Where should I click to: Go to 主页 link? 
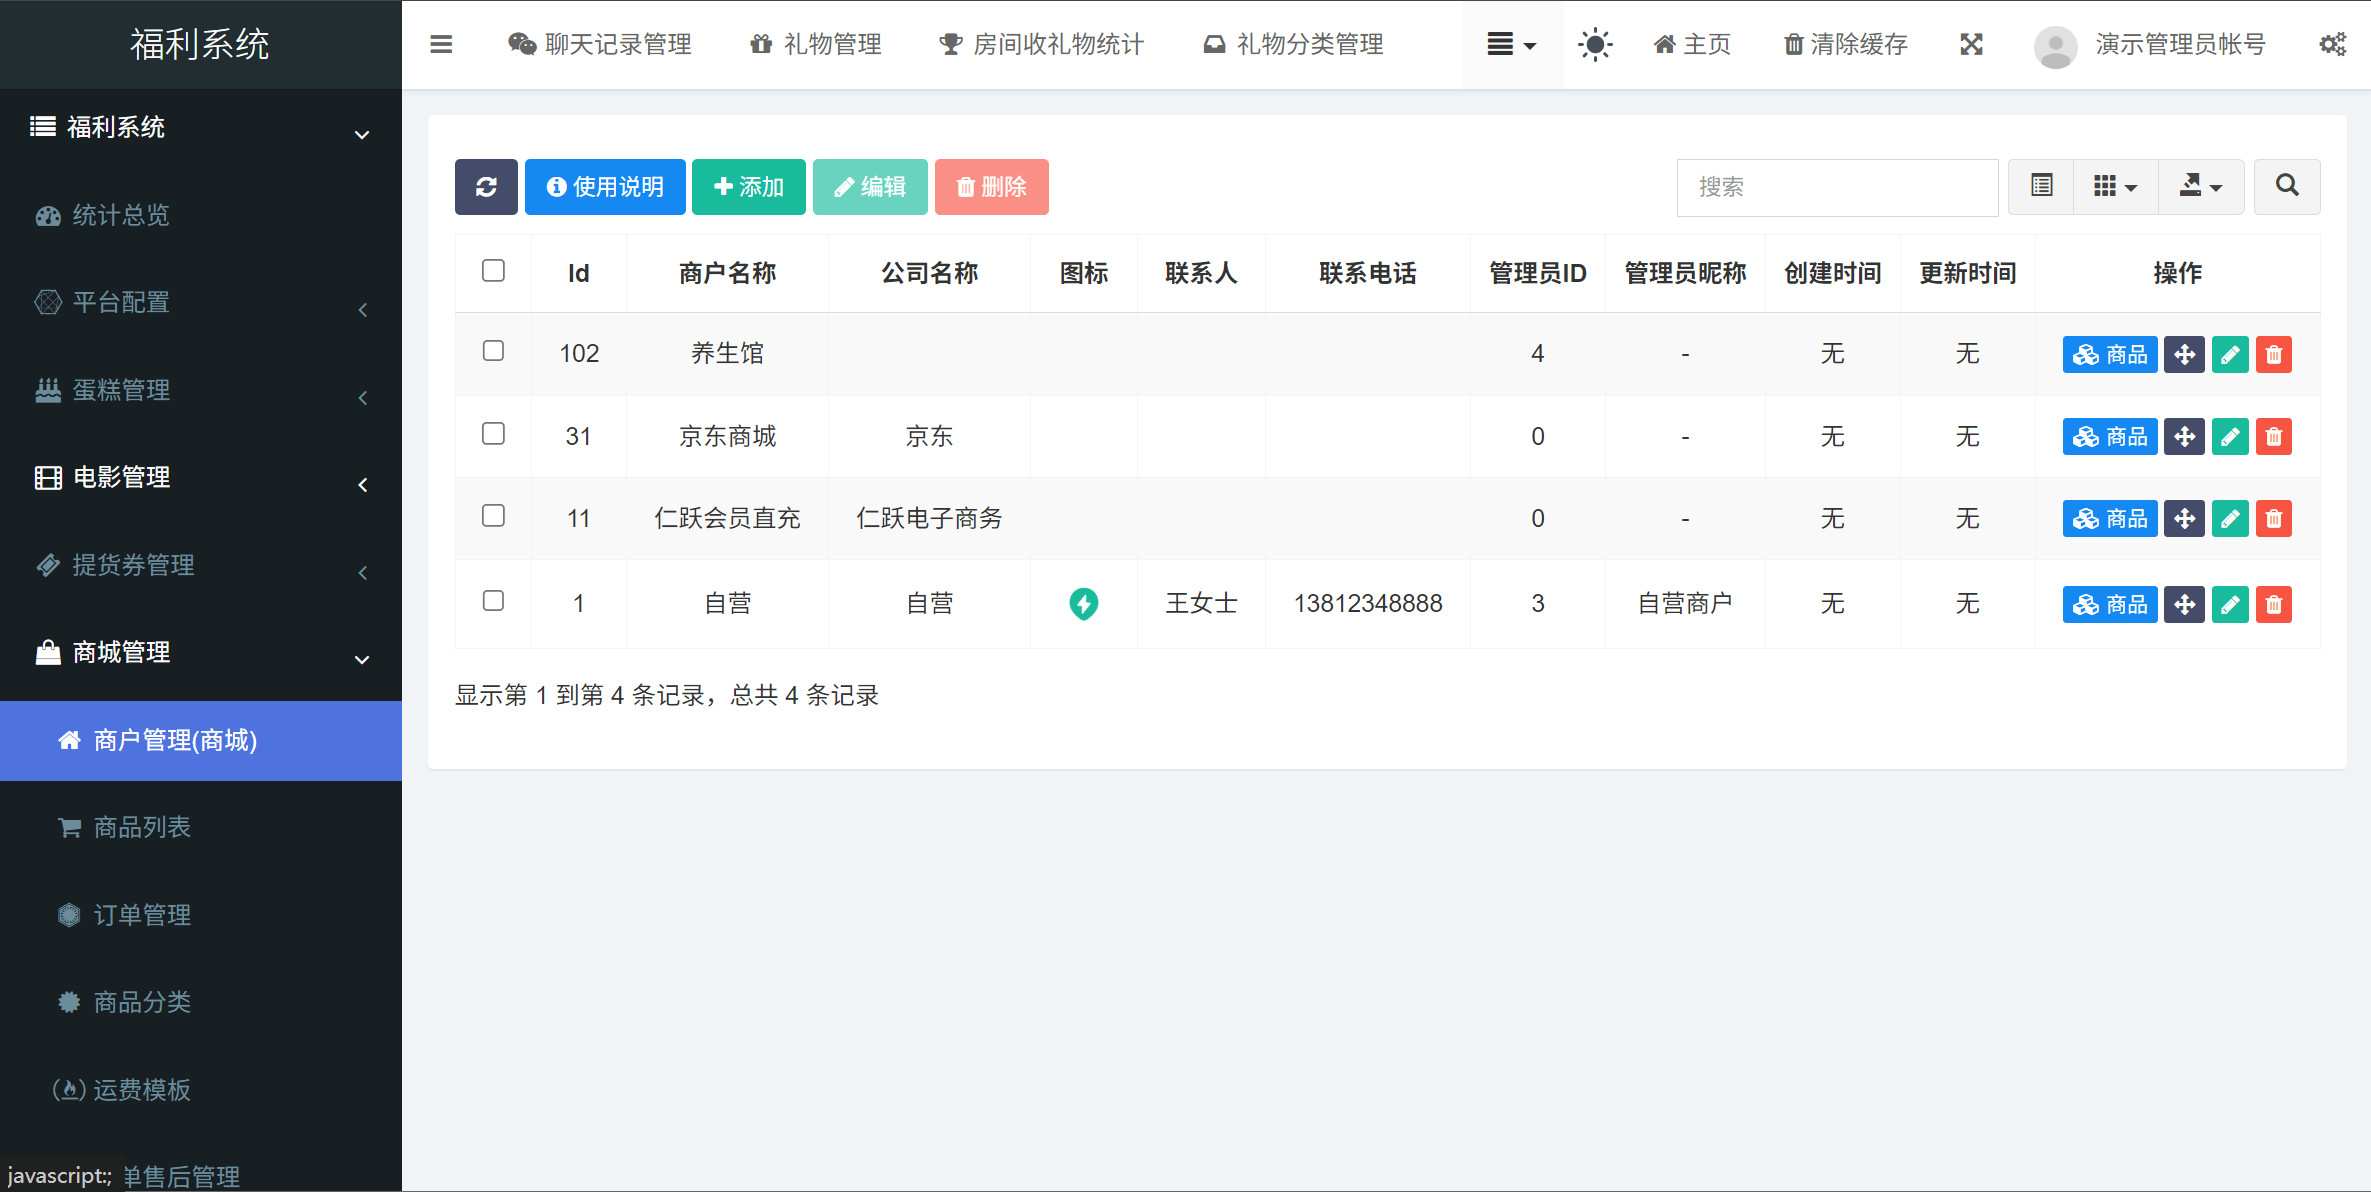tap(1692, 44)
